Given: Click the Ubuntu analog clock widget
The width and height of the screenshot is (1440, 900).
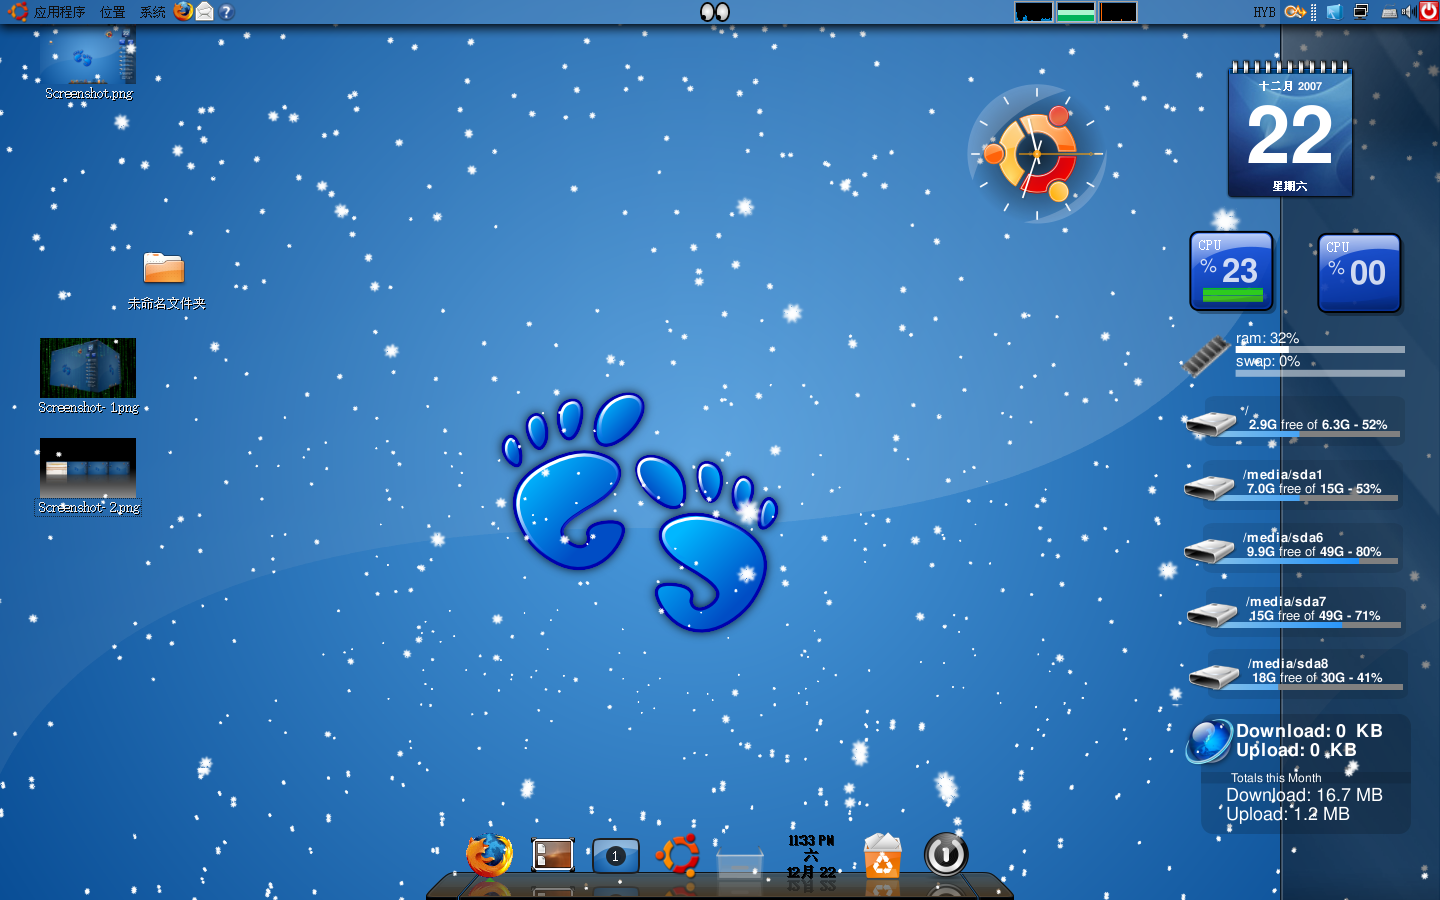Looking at the screenshot, I should click(1037, 153).
